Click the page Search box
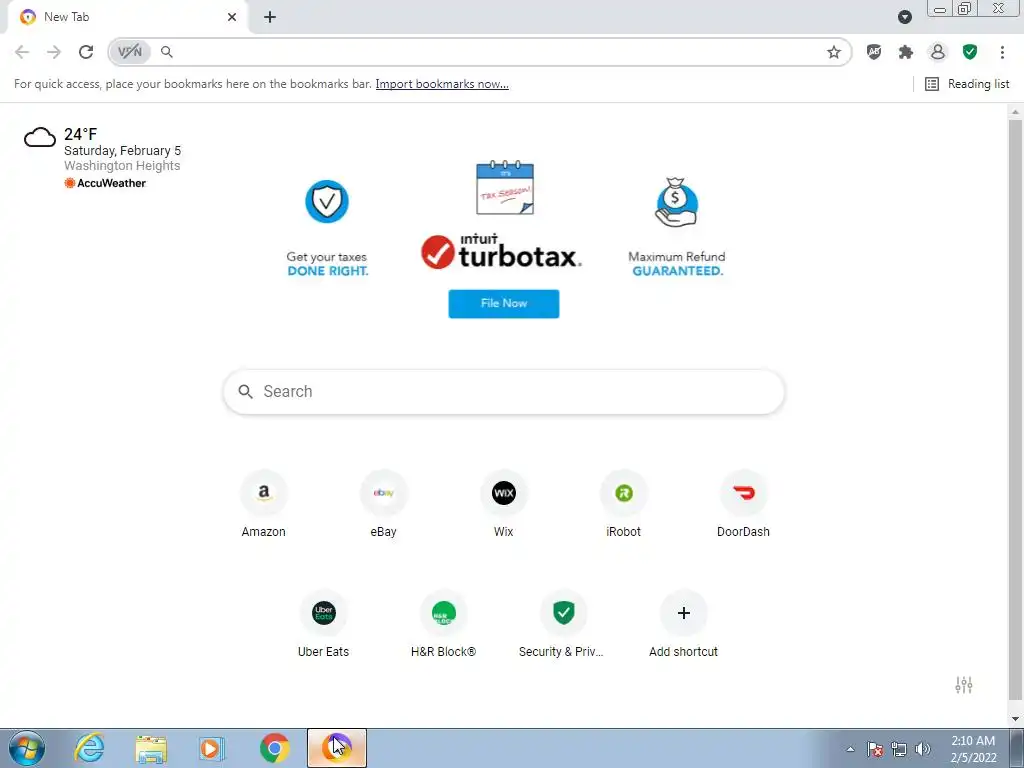 tap(504, 392)
